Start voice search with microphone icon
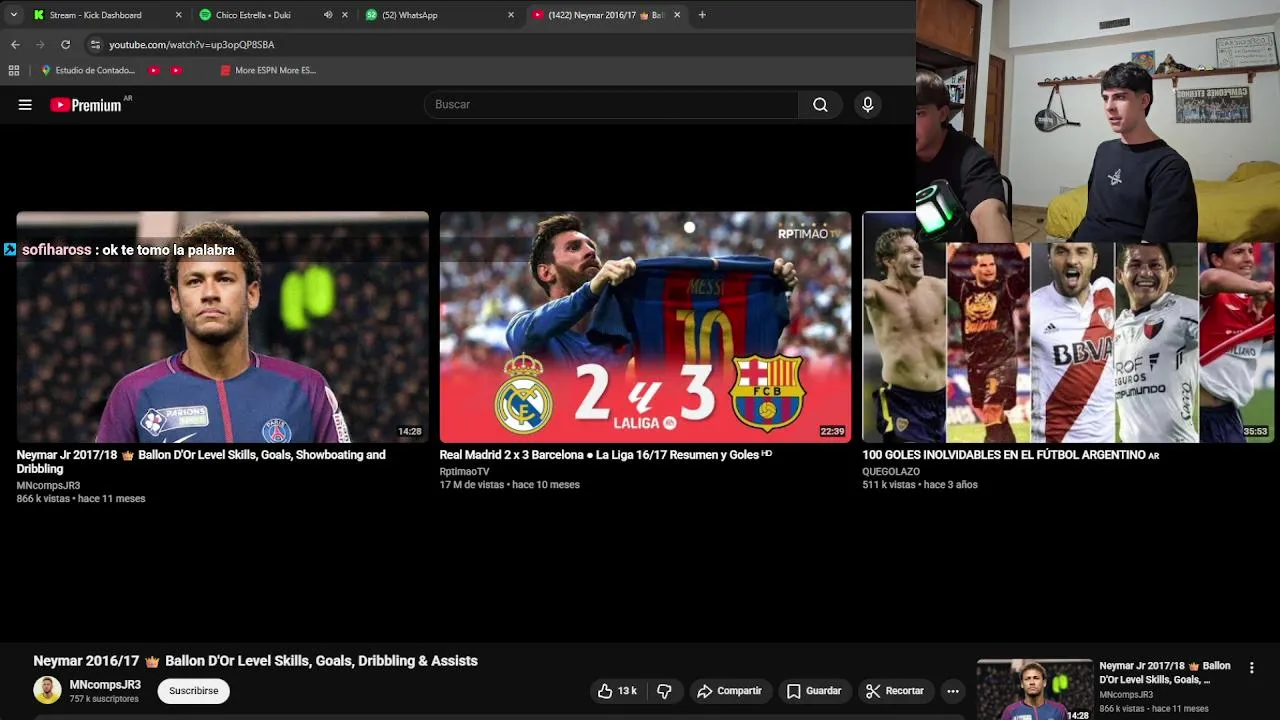The width and height of the screenshot is (1280, 720). click(867, 104)
